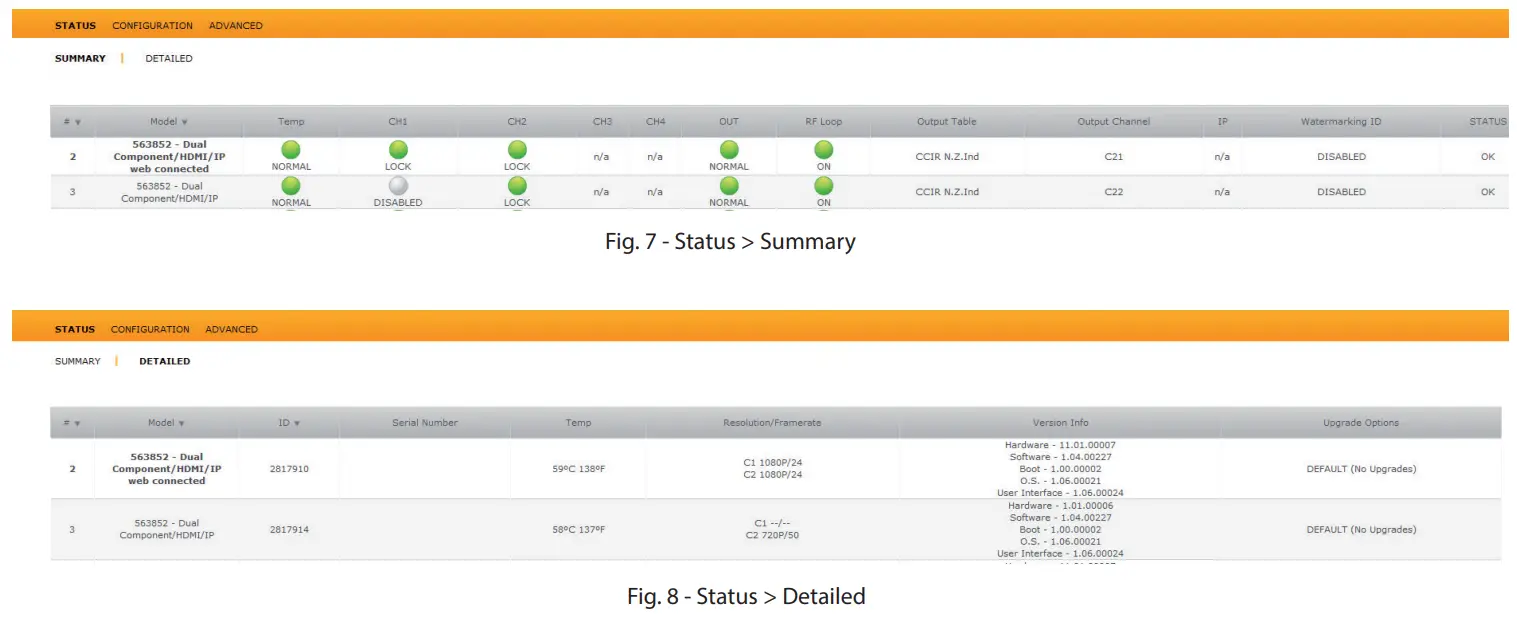Open CONFIGURATION menu in Fig. 8 top bar
The height and width of the screenshot is (622, 1517).
150,329
